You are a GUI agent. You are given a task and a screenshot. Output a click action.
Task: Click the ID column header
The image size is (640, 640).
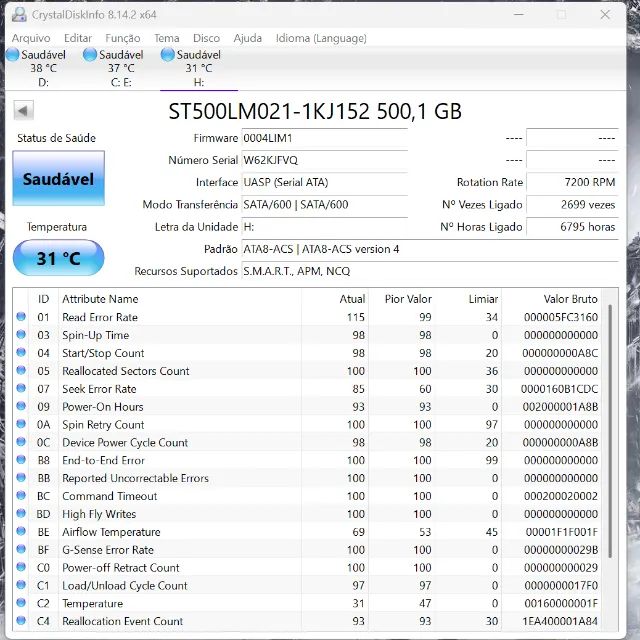tap(43, 299)
